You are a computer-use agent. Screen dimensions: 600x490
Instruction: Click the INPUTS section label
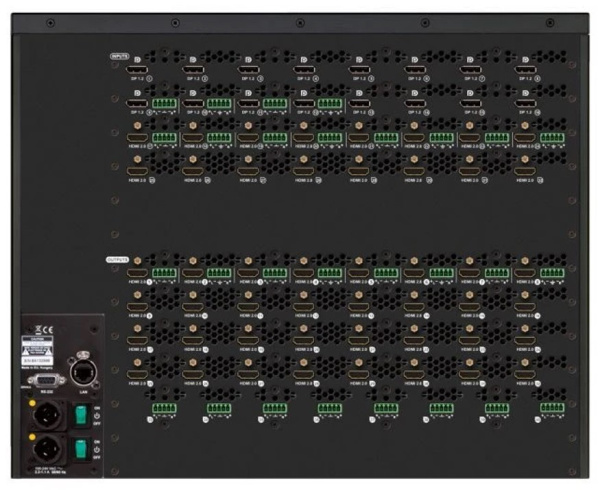pos(119,56)
